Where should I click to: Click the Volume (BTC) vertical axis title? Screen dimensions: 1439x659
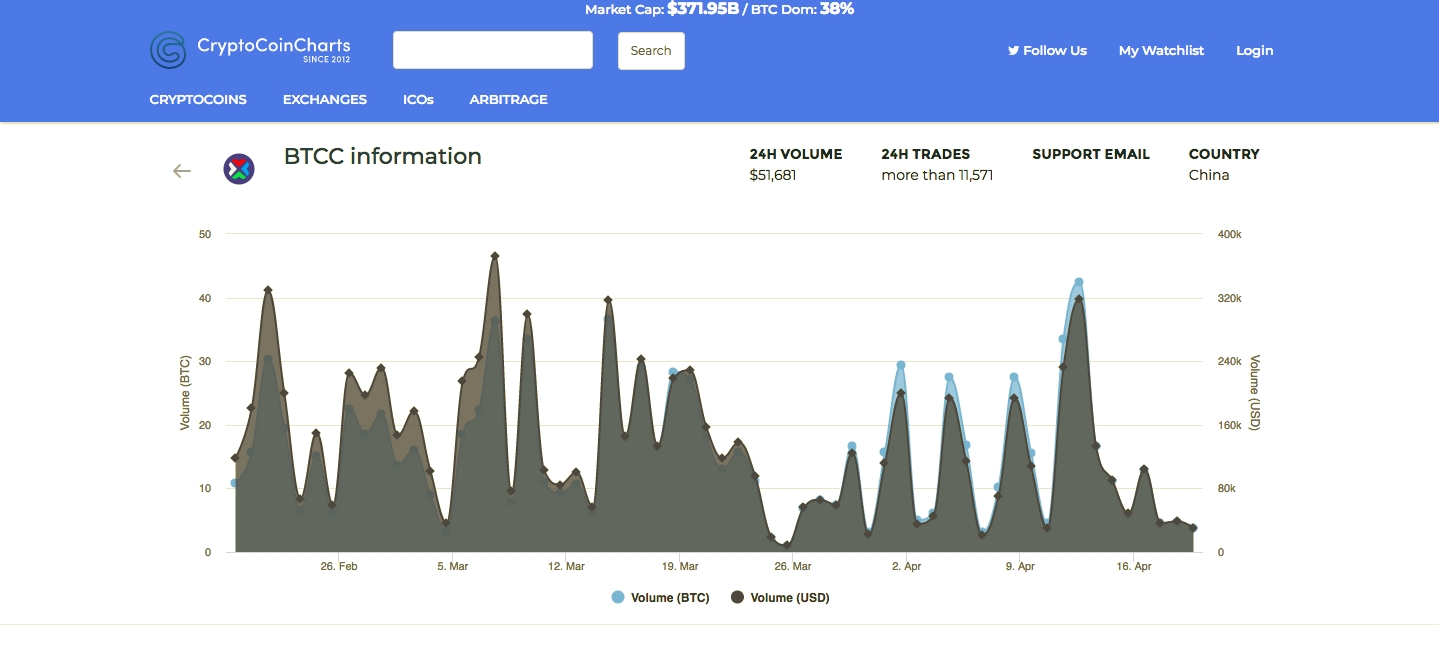point(185,393)
